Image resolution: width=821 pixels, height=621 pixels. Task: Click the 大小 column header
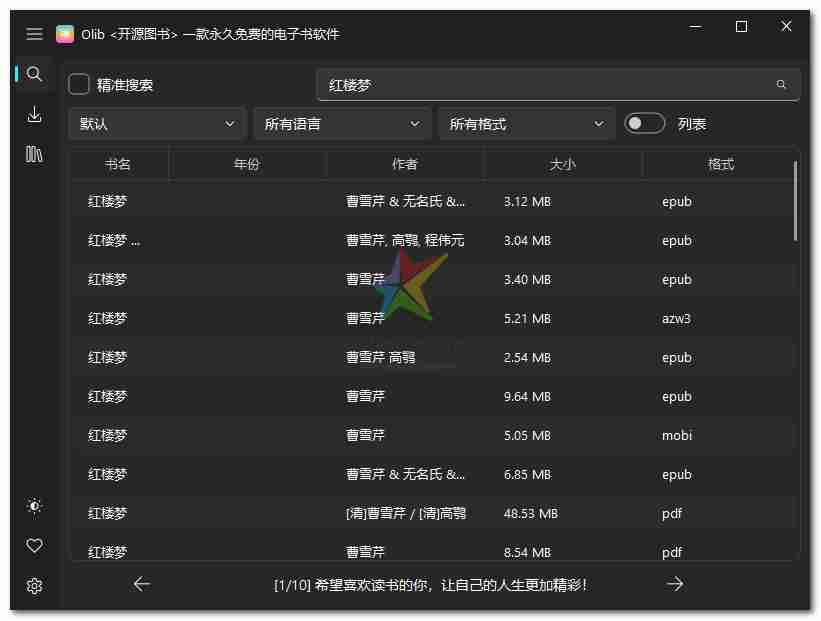563,164
